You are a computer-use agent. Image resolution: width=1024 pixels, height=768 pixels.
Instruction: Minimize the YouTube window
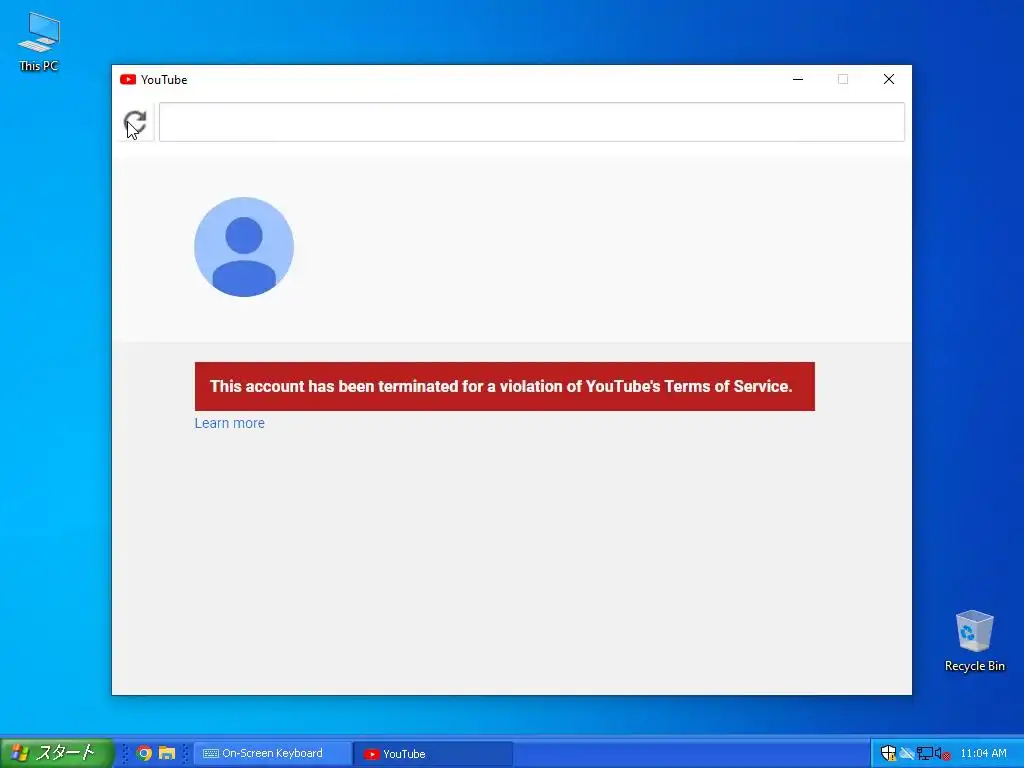(x=798, y=79)
